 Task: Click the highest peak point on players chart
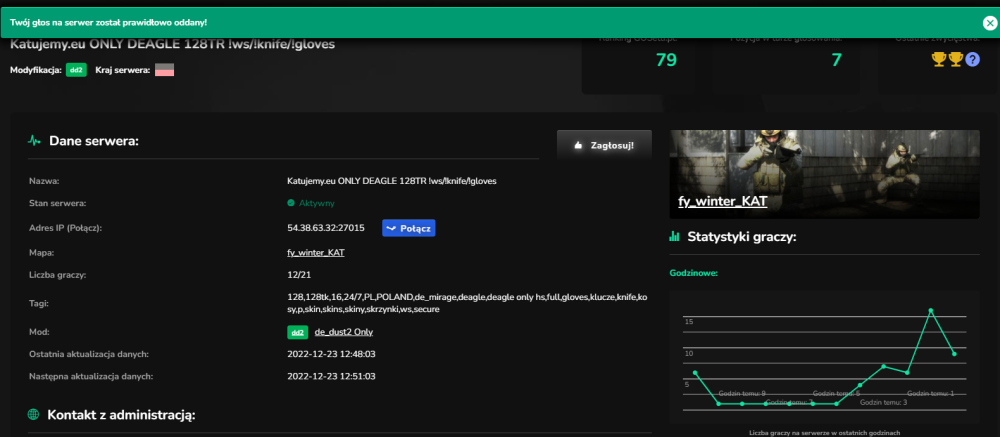(x=930, y=311)
